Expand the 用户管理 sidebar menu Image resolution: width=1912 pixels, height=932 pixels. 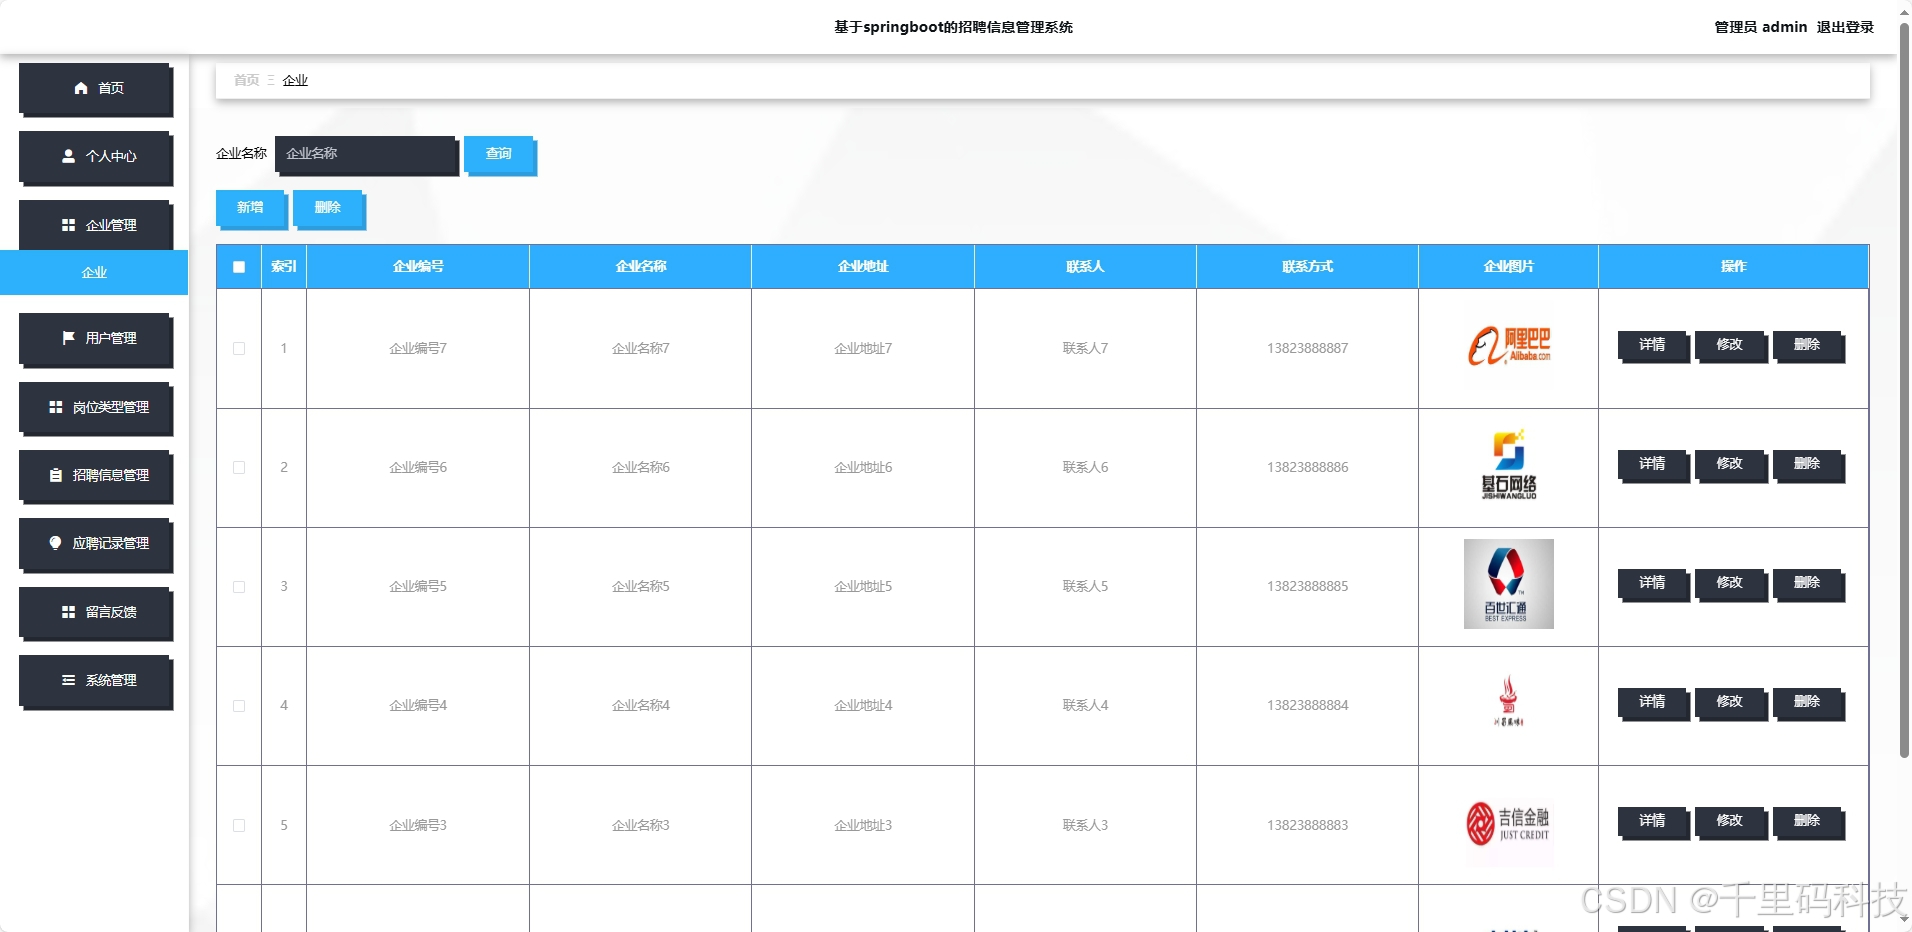coord(96,339)
